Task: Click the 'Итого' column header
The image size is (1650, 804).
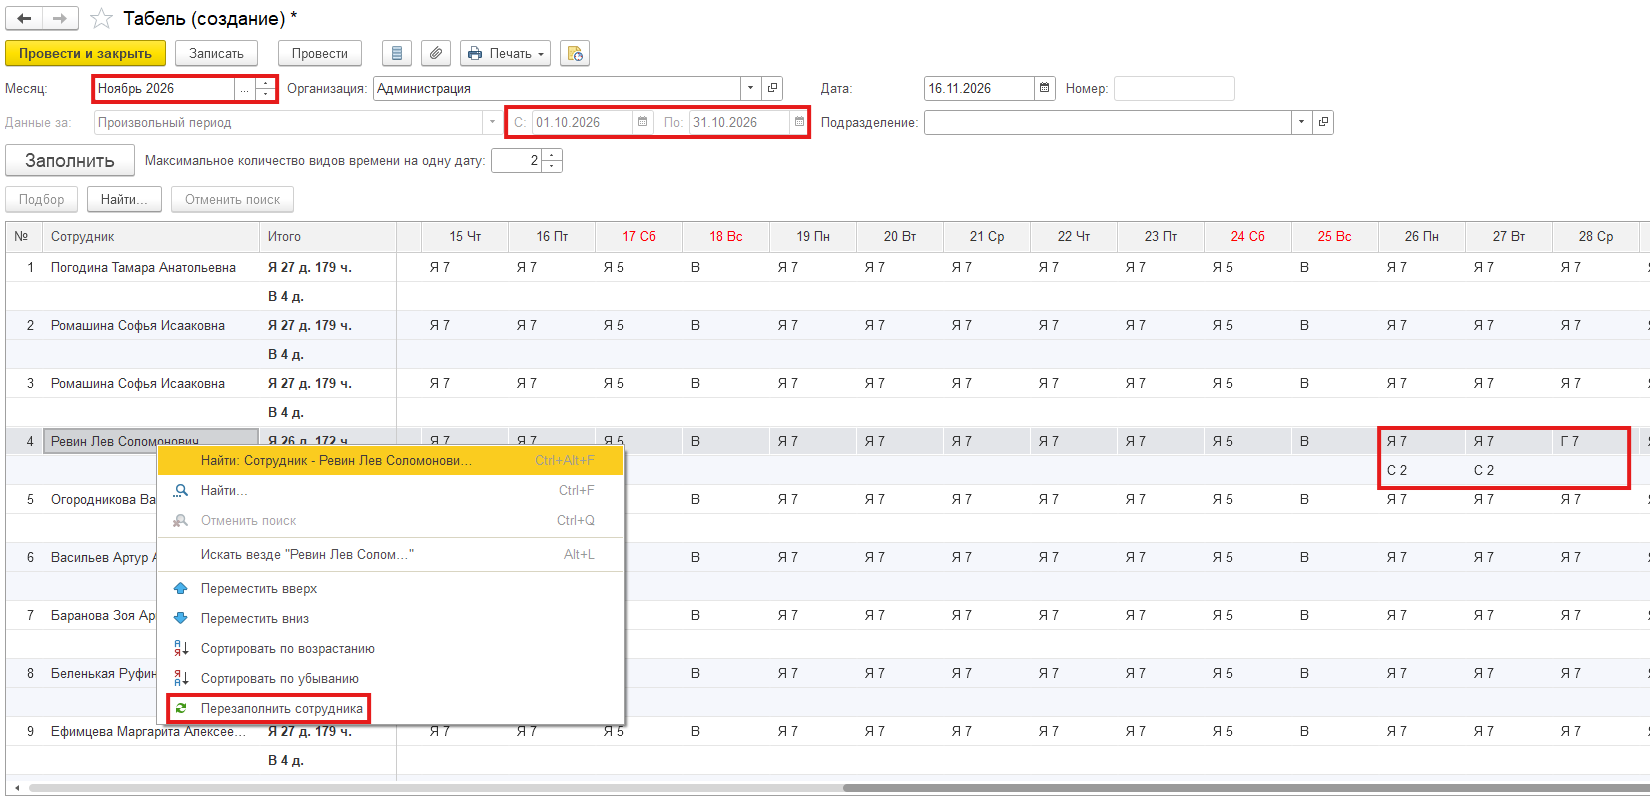Action: (x=328, y=237)
